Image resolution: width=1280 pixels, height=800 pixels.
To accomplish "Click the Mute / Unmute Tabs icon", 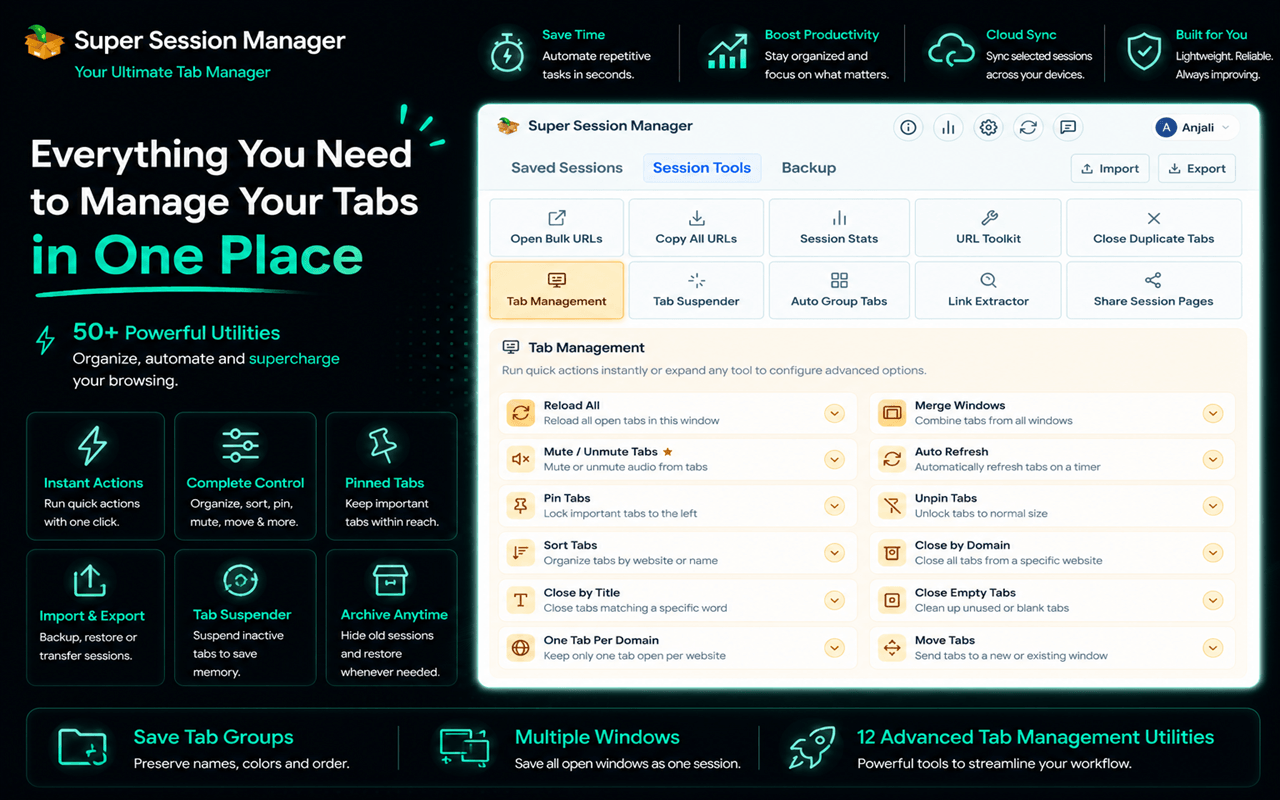I will tap(520, 459).
